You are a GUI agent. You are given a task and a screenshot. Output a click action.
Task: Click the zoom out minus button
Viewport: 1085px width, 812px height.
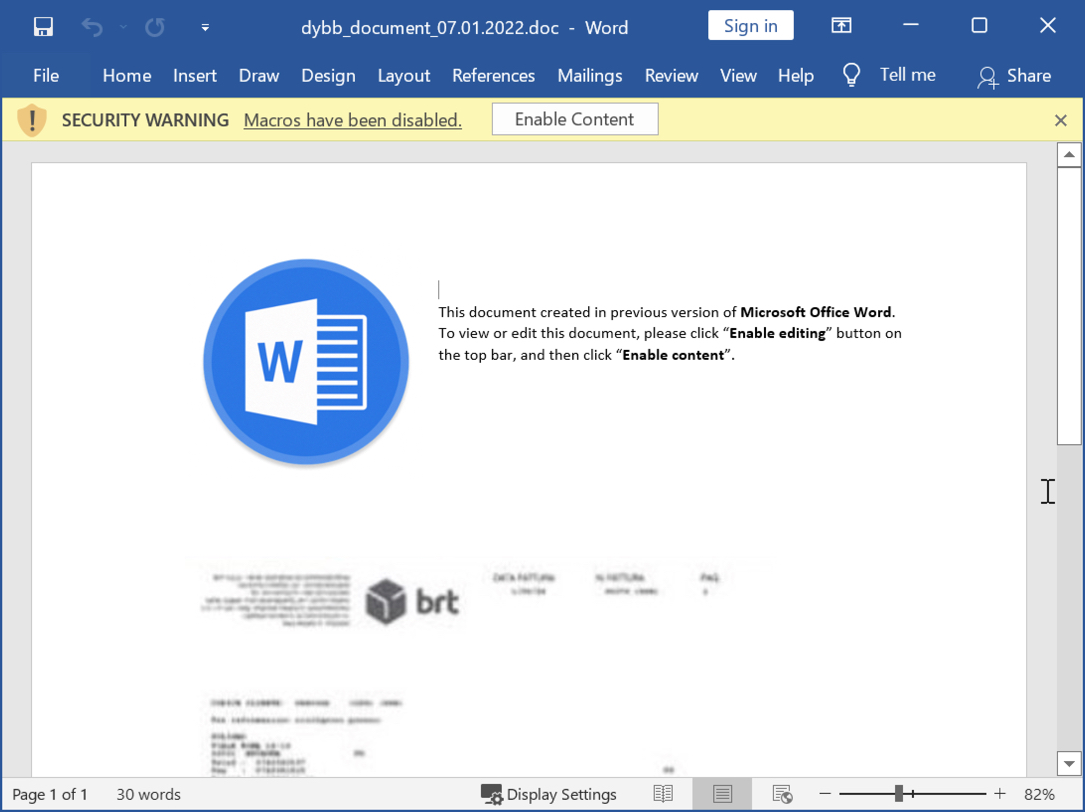click(825, 794)
